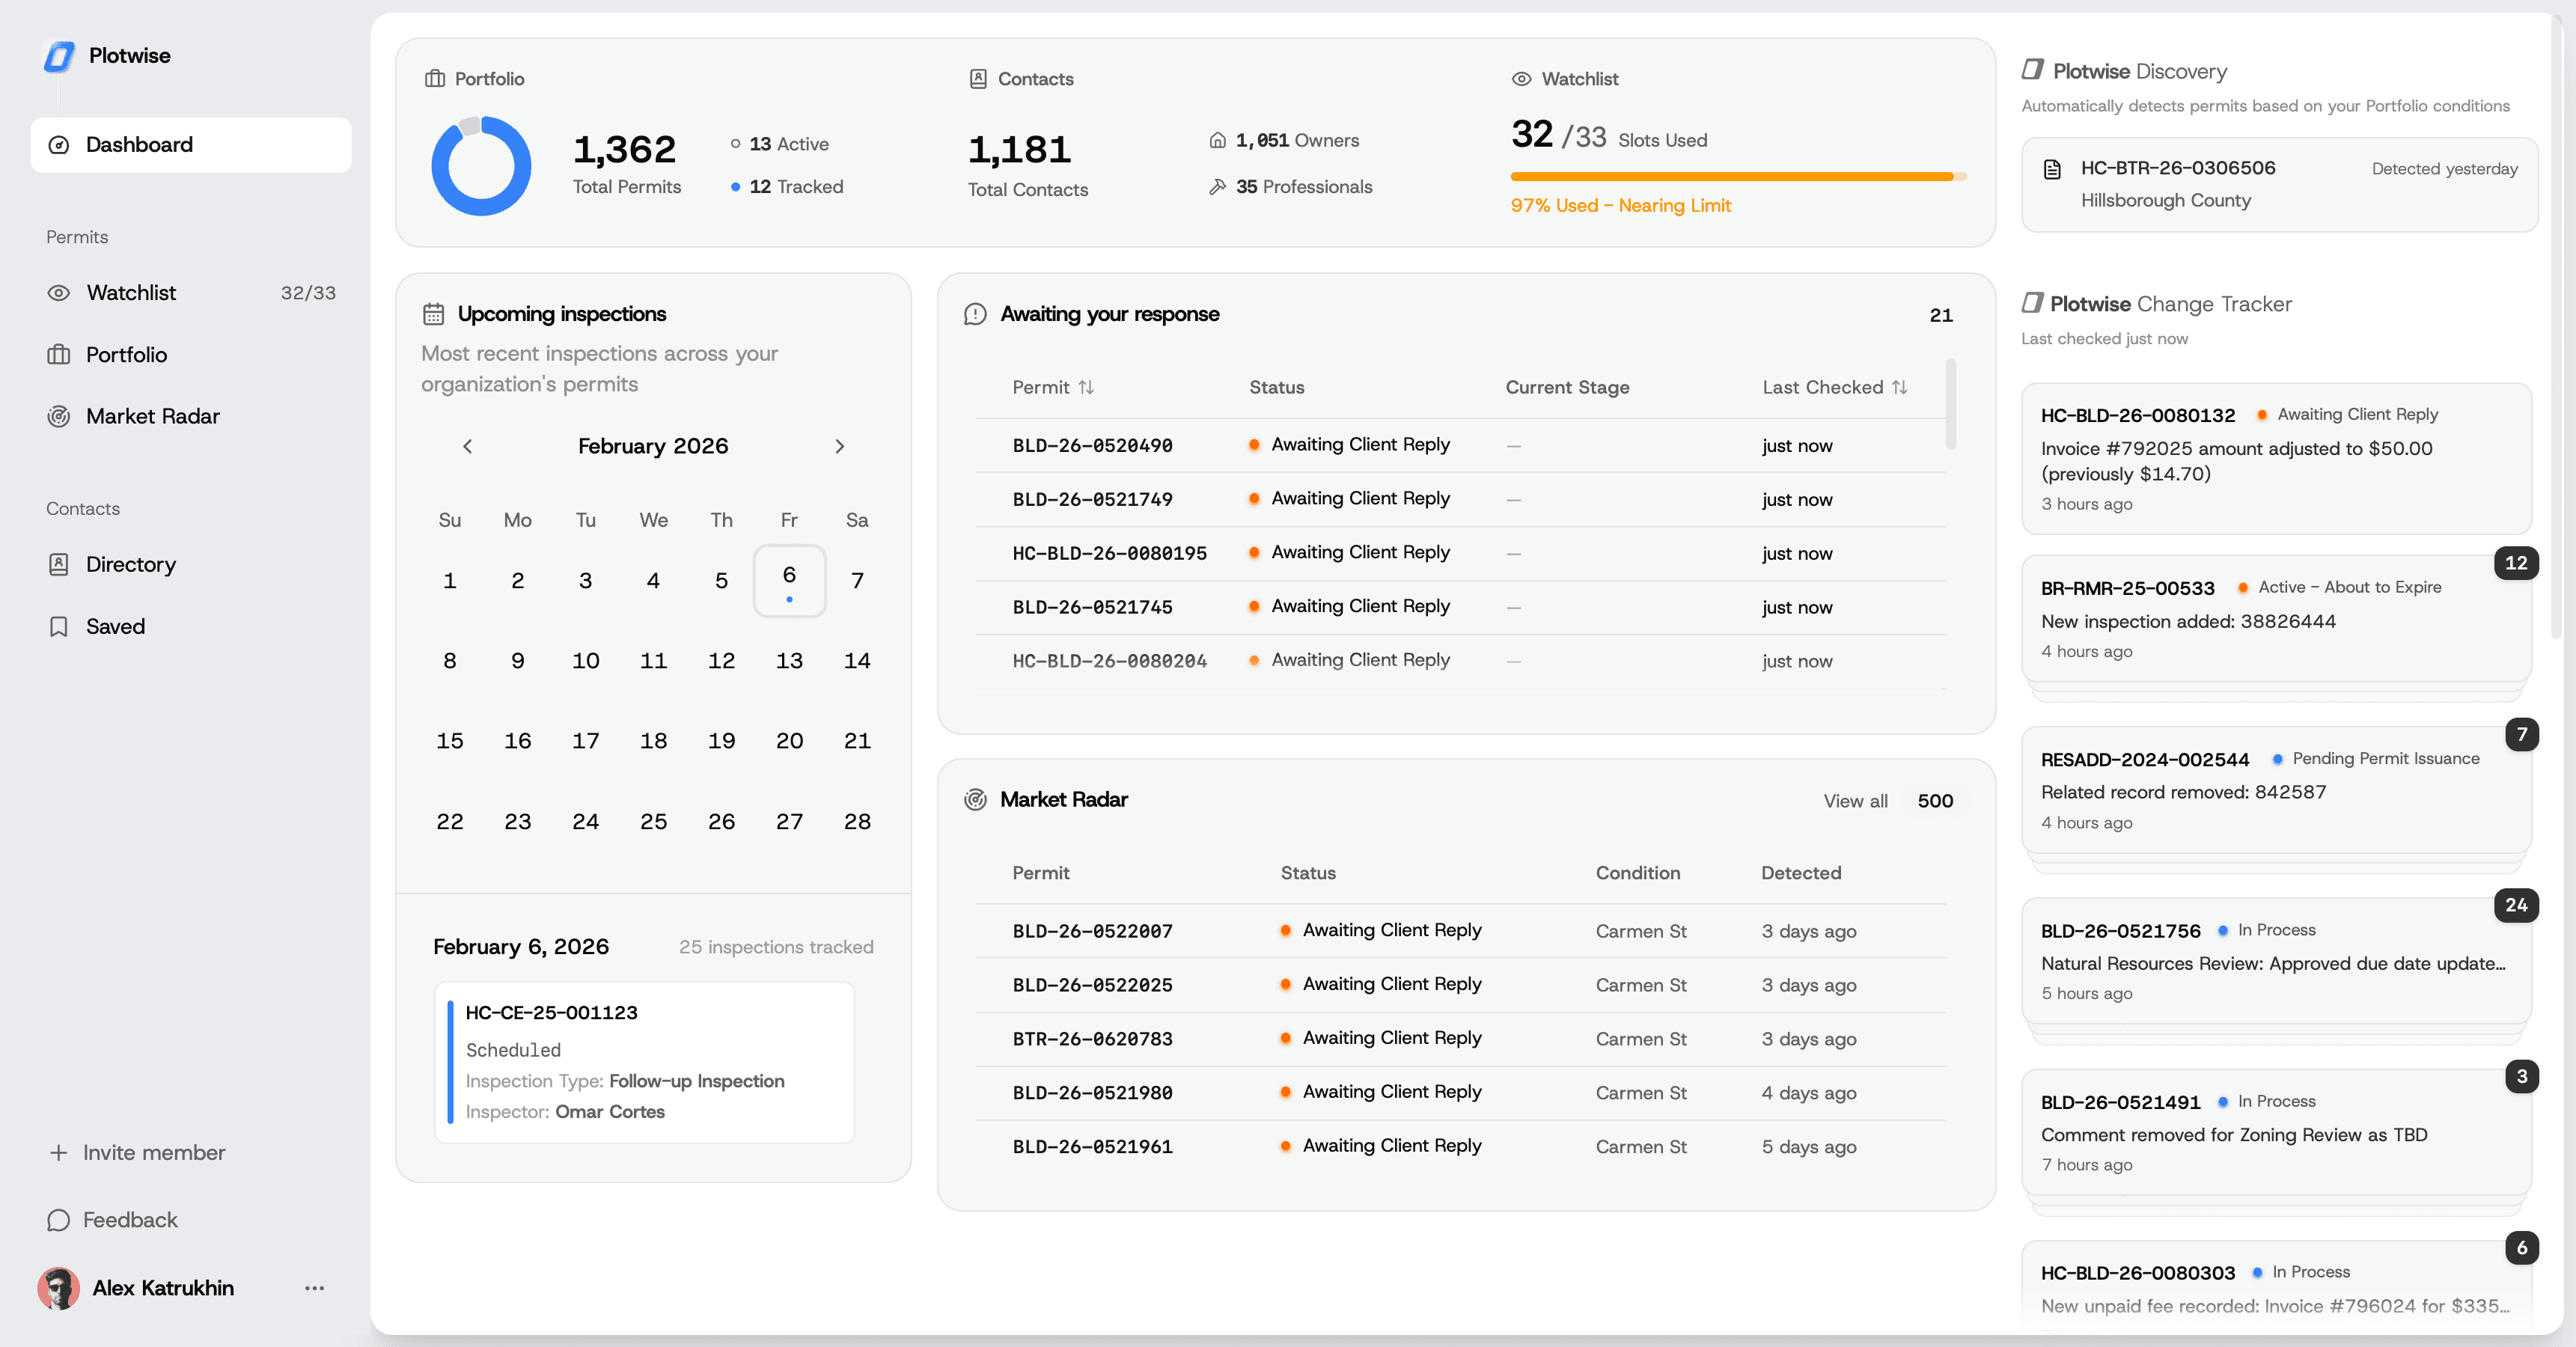Switch to the Dashboard section
This screenshot has width=2576, height=1347.
click(x=139, y=144)
